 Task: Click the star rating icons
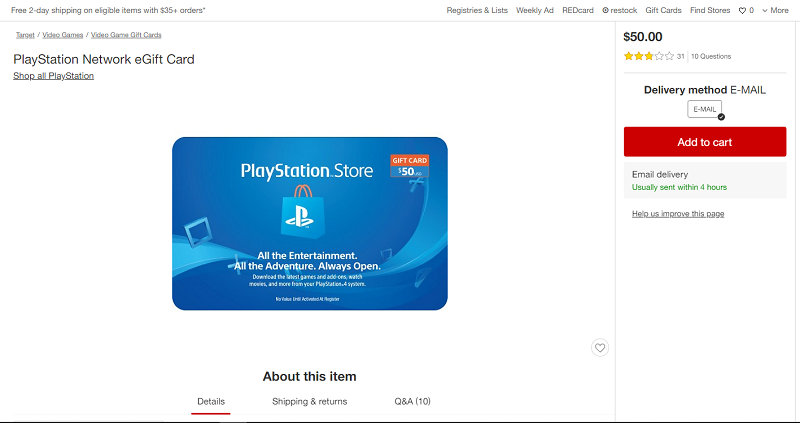(648, 56)
